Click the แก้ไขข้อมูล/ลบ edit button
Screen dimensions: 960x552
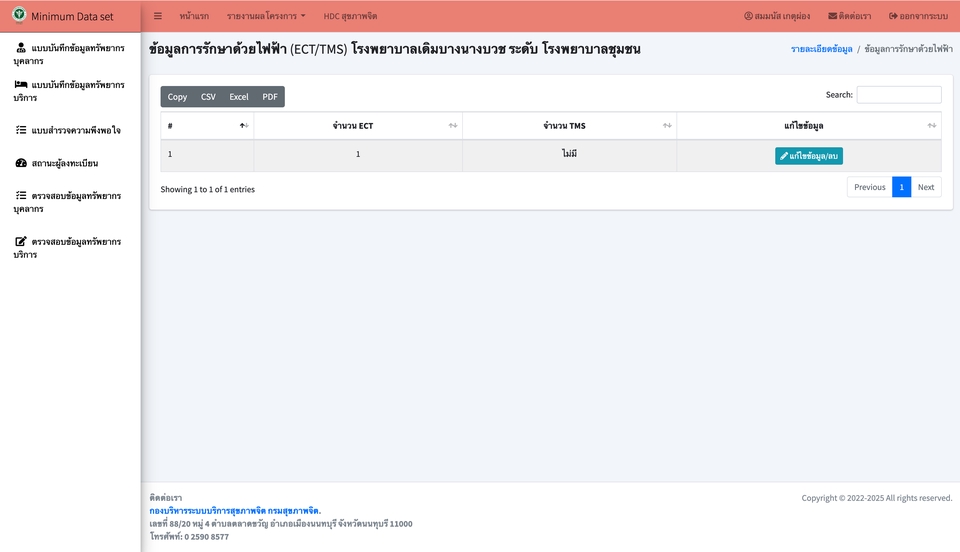(x=809, y=156)
